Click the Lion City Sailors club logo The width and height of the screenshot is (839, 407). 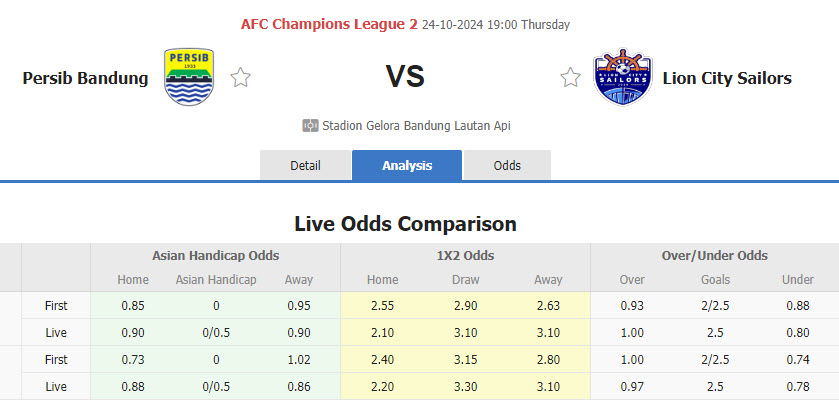pyautogui.click(x=623, y=77)
